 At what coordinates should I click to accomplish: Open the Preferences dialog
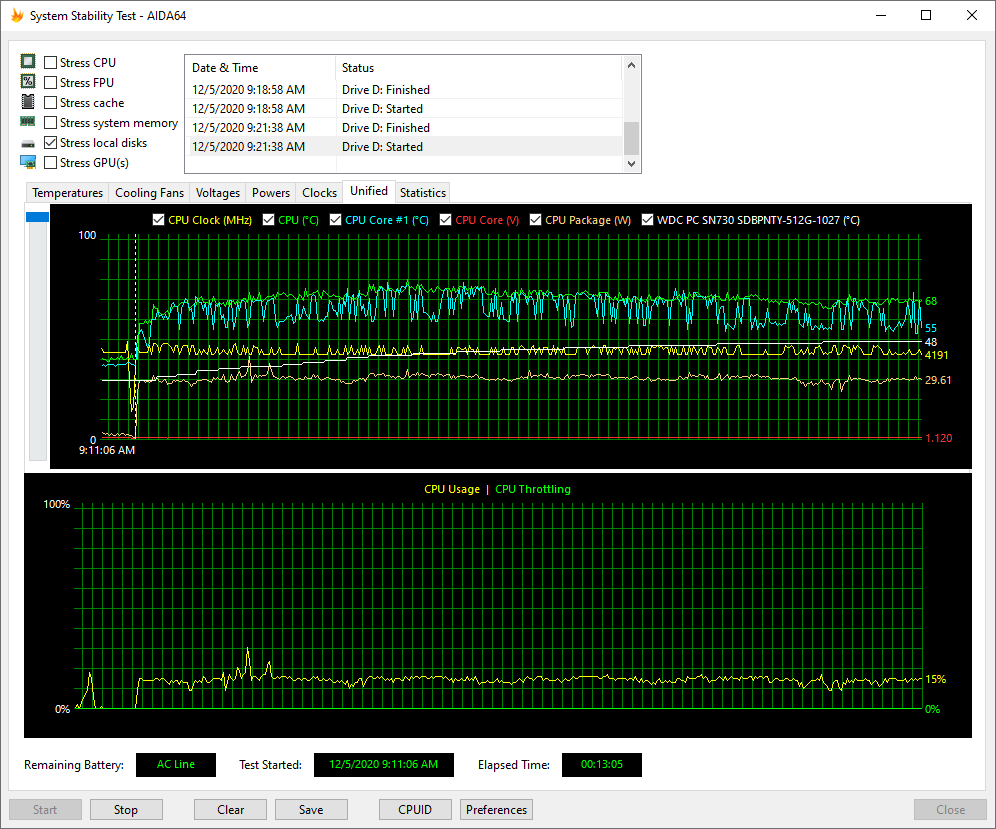click(x=496, y=810)
